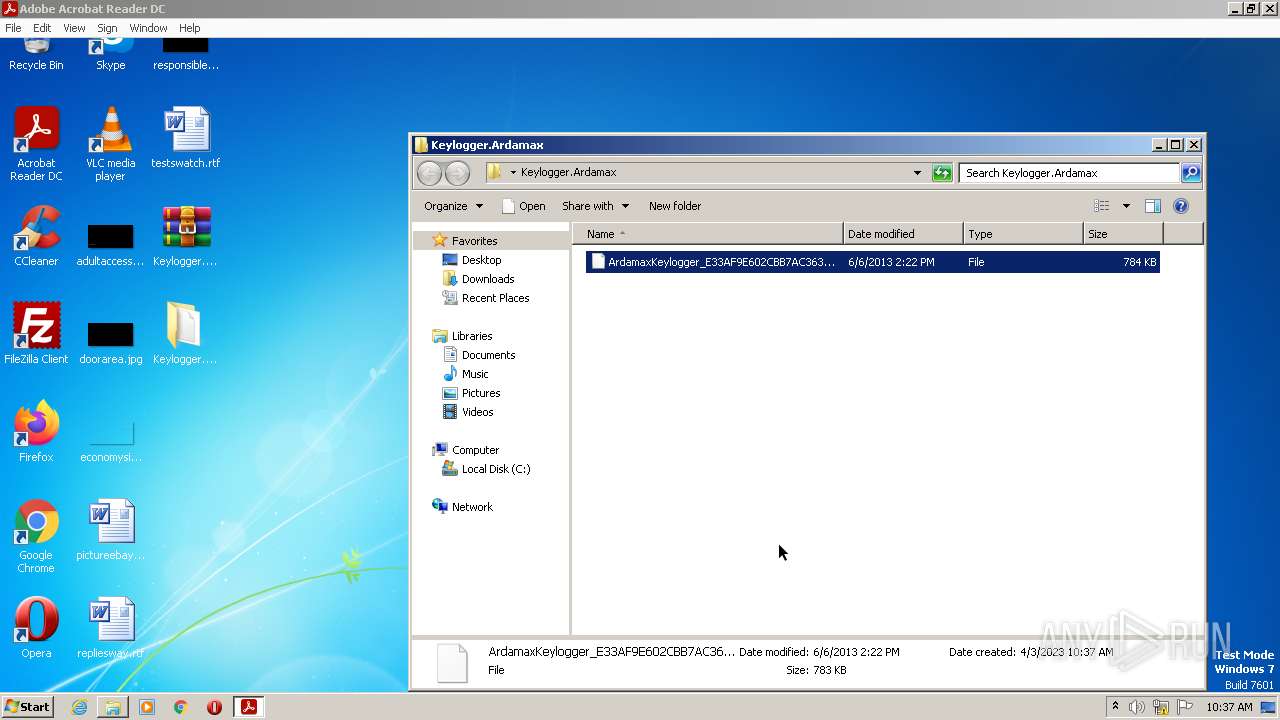
Task: Launch Firefox desktop shortcut
Action: (36, 431)
